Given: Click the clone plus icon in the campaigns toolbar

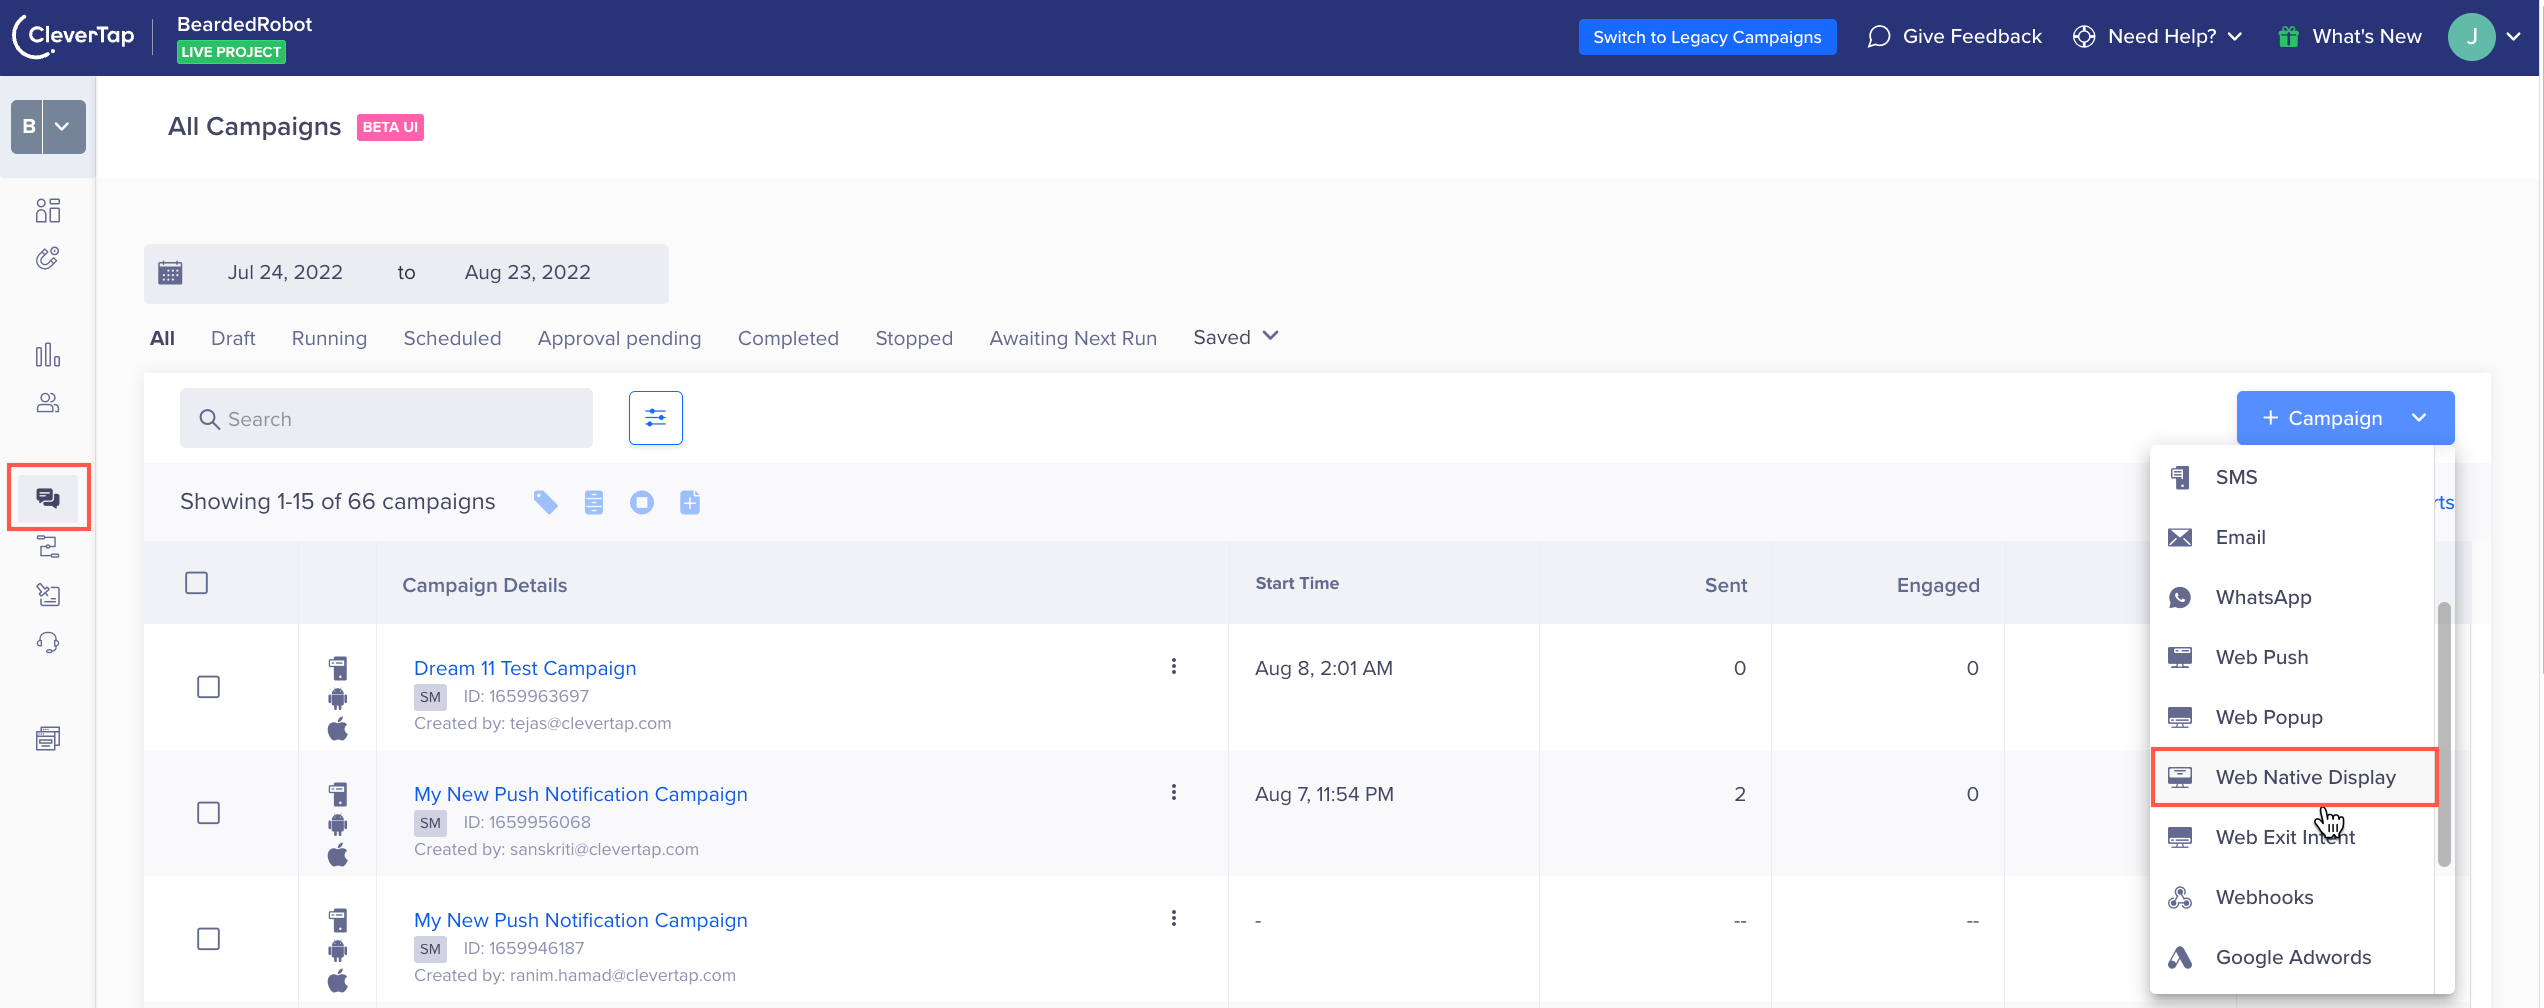Looking at the screenshot, I should tap(690, 502).
